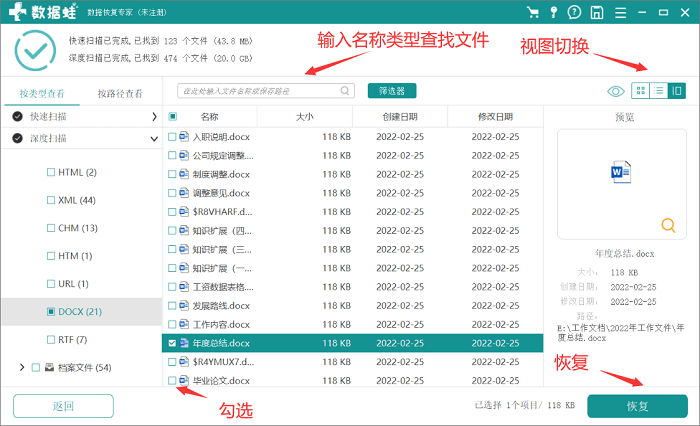This screenshot has width=700, height=426.
Task: Select the 知识扩展 (三 file row
Action: coord(353,249)
